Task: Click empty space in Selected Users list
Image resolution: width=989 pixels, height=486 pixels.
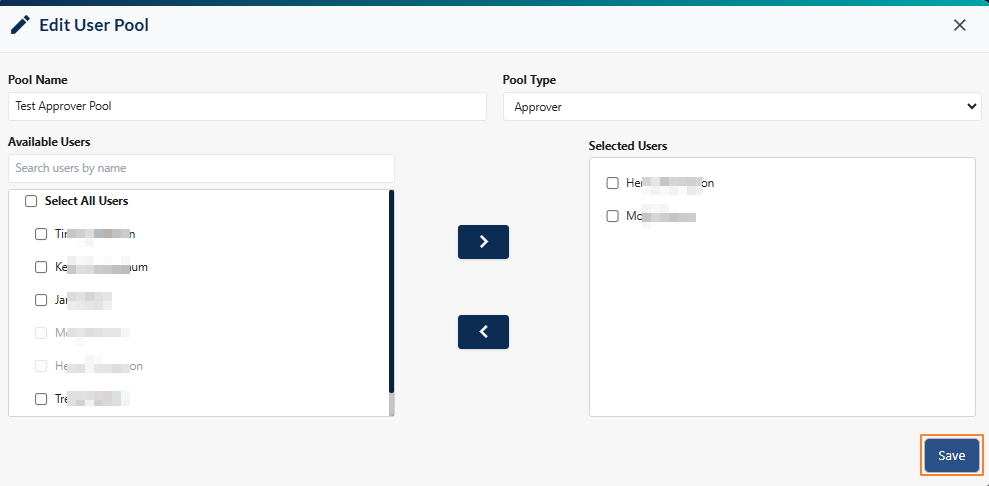Action: click(780, 330)
